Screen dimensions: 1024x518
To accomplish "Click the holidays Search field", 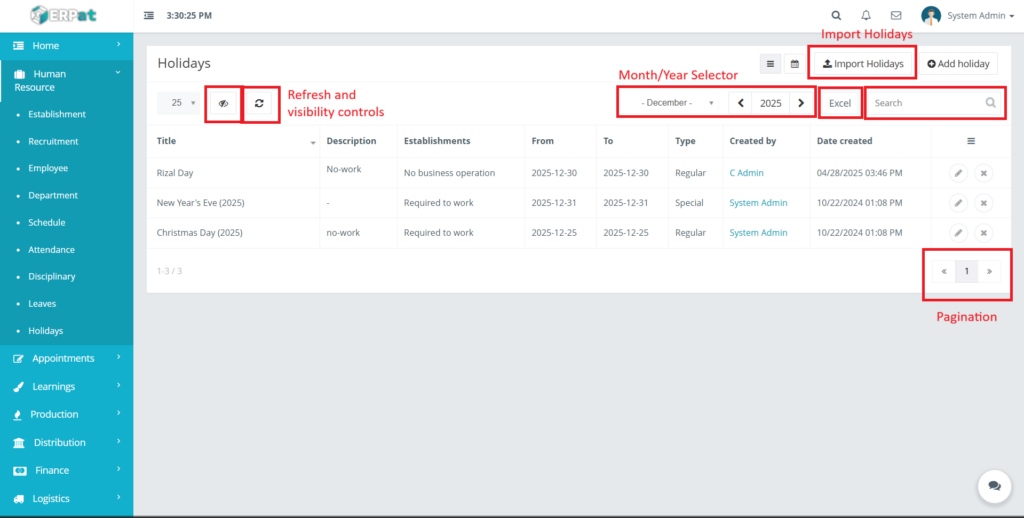I will (x=925, y=103).
